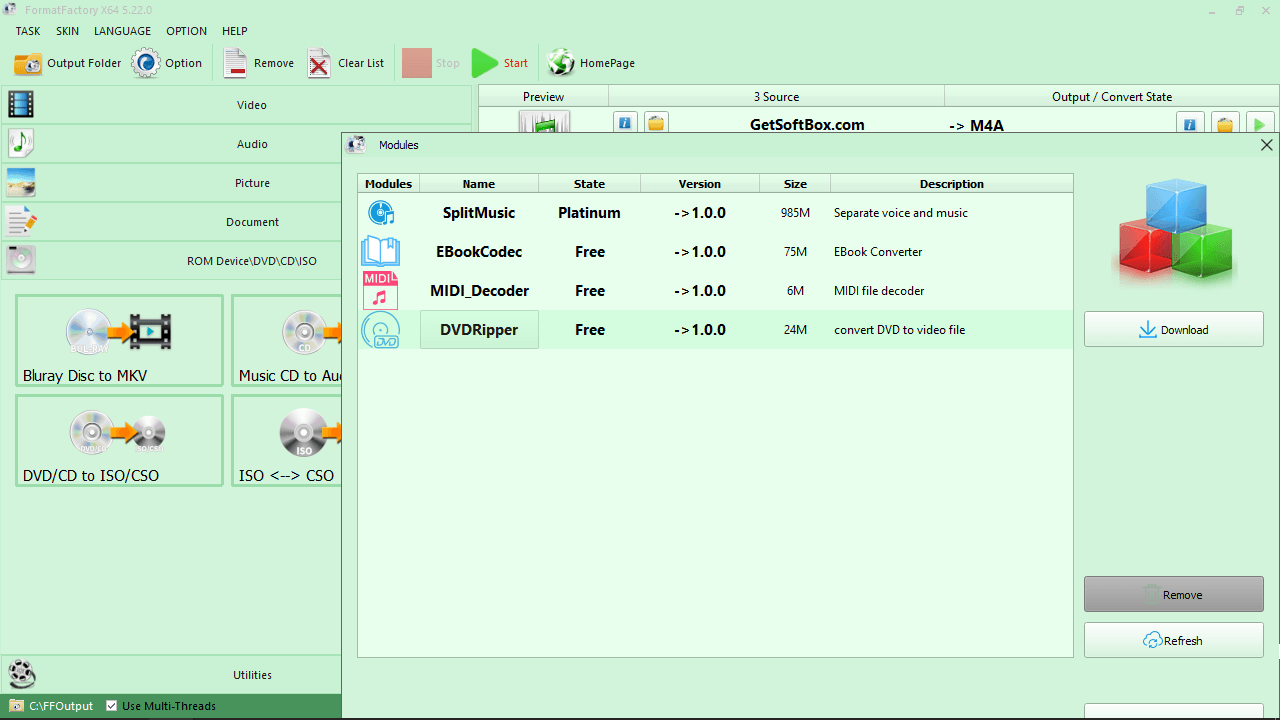The height and width of the screenshot is (720, 1280).
Task: Open the SKIN menu
Action: coord(68,31)
